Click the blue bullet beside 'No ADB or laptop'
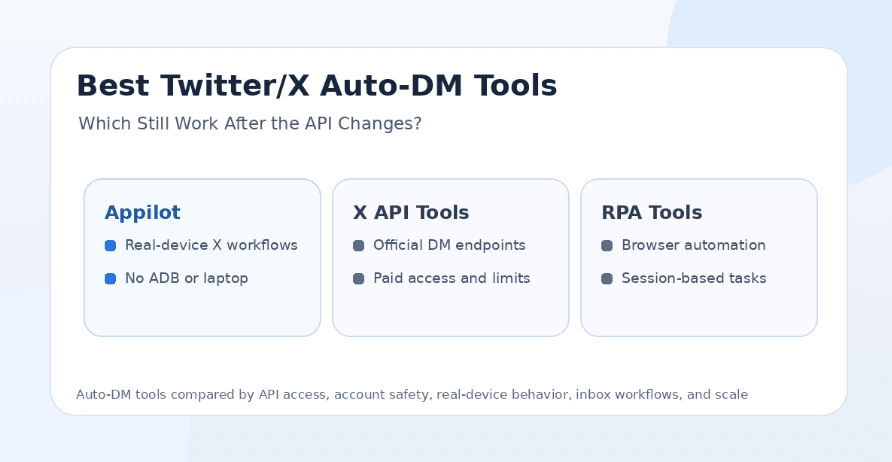892x462 pixels. [110, 279]
